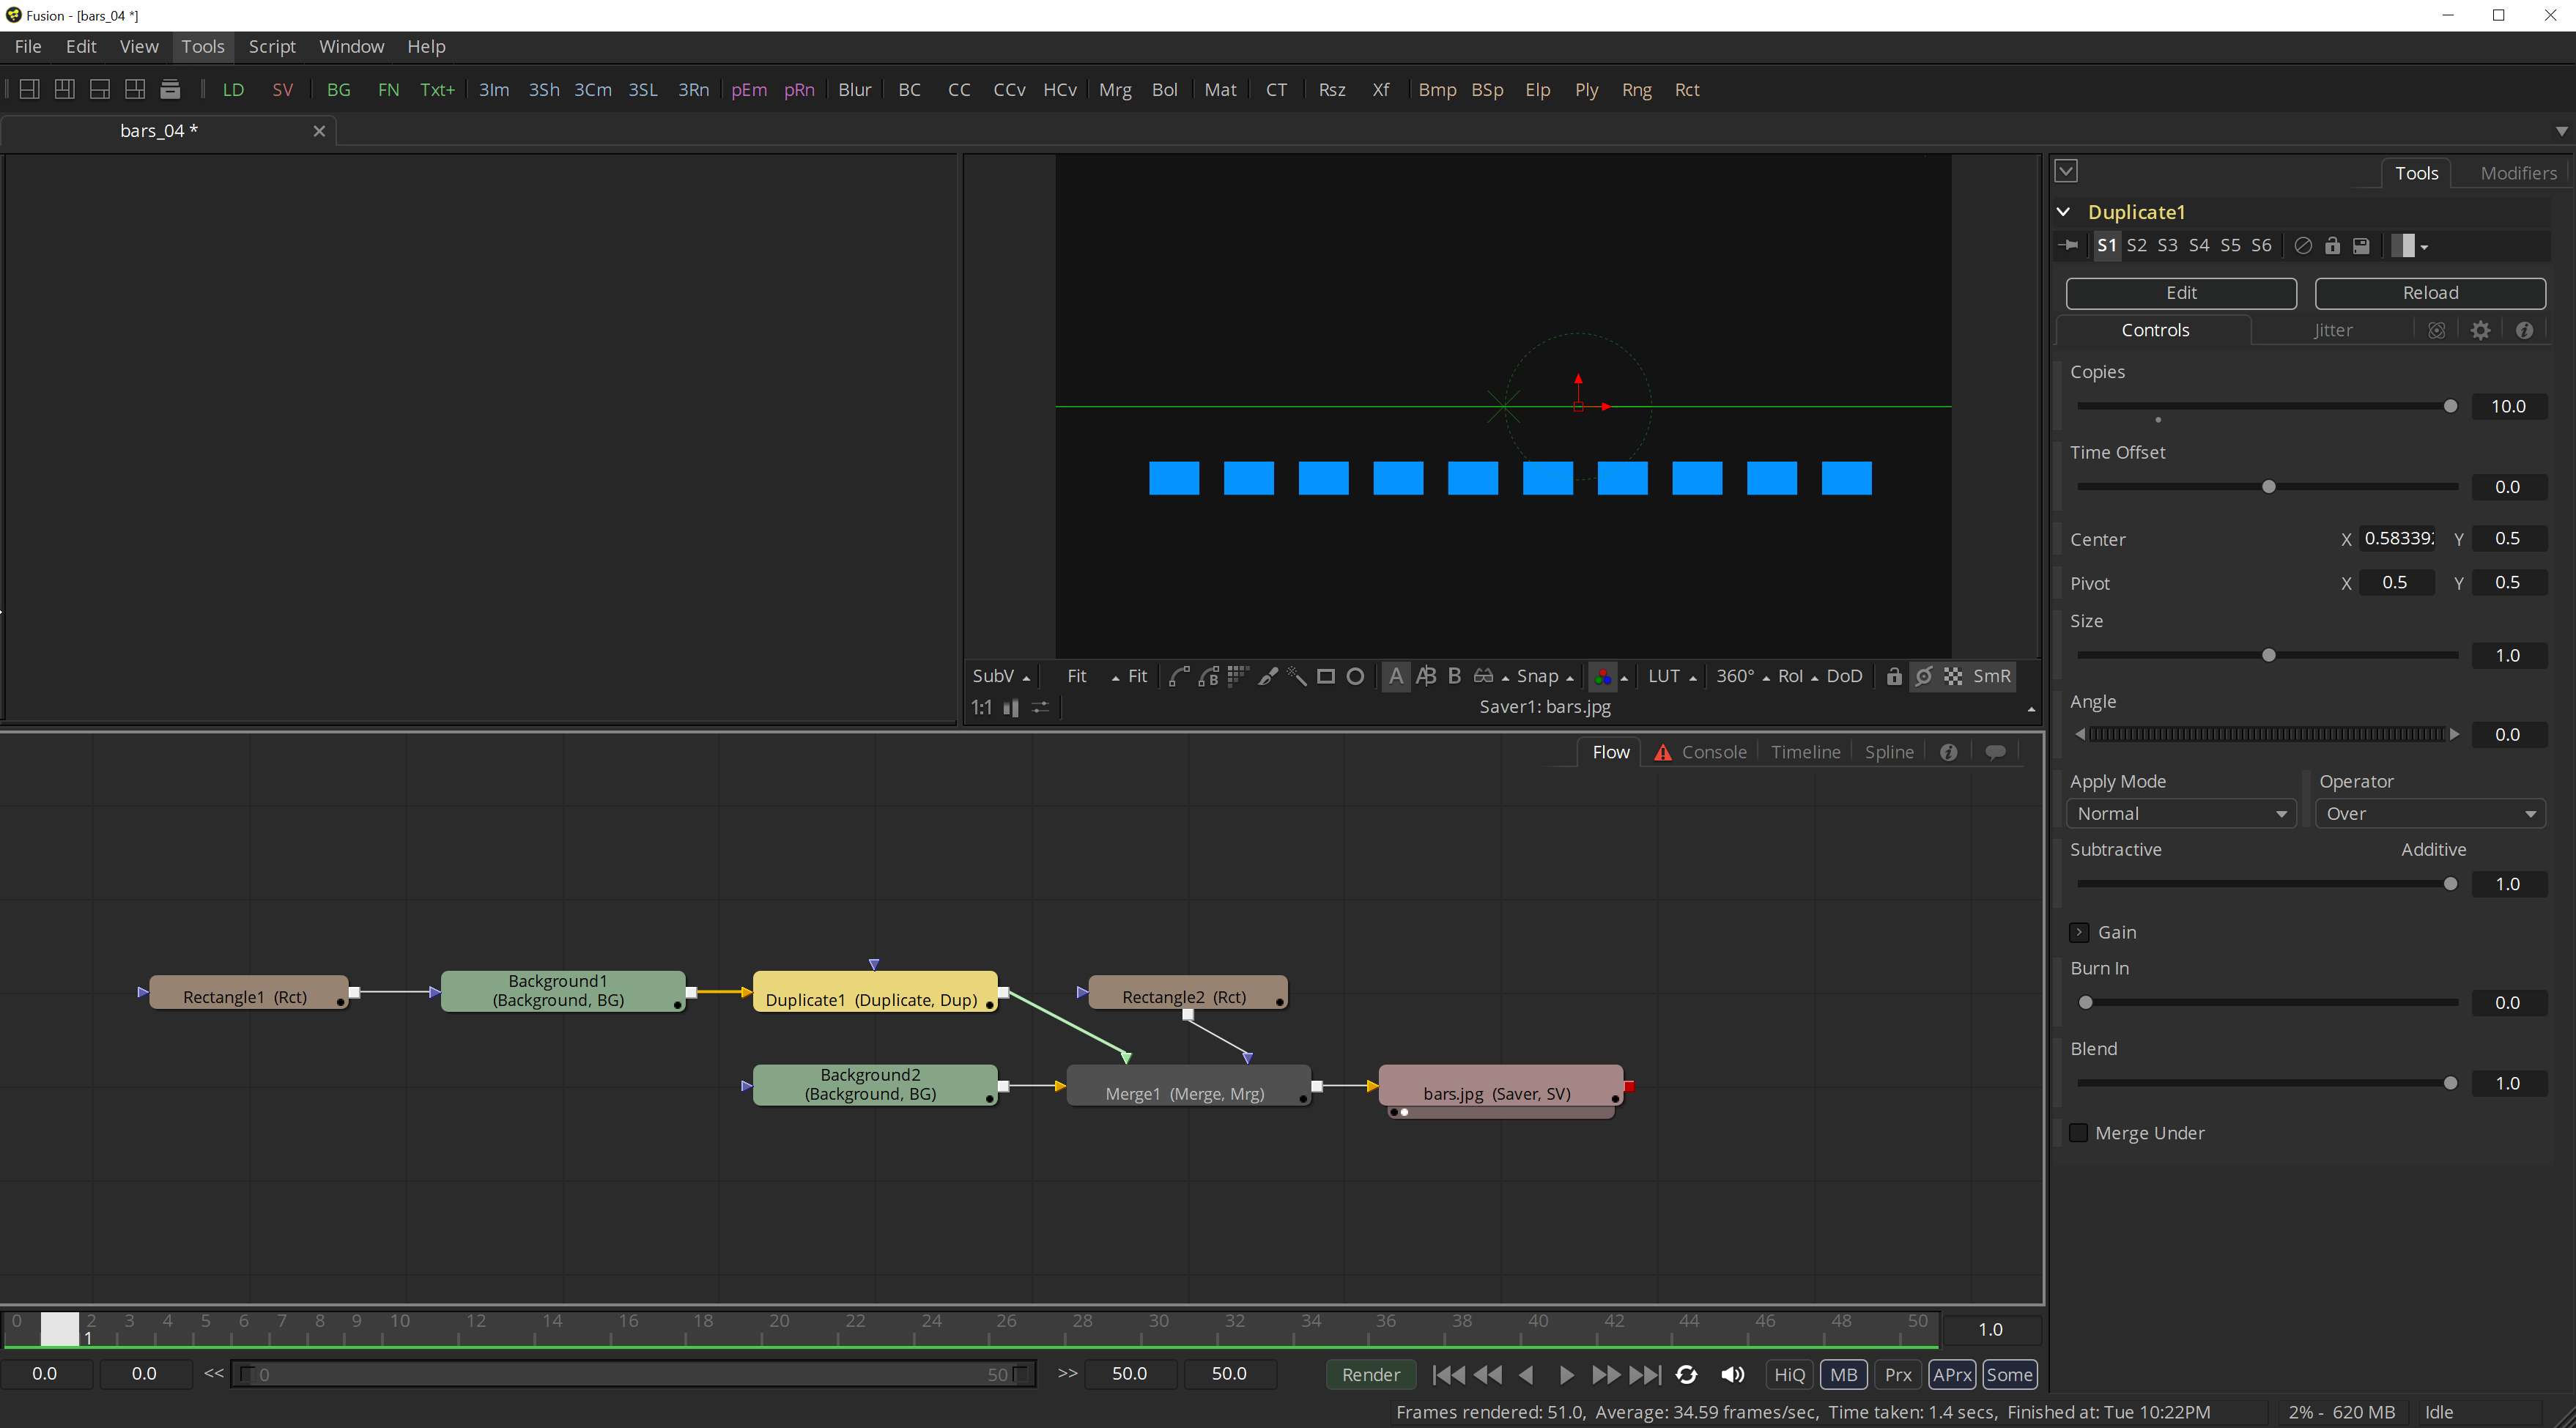2576x1428 pixels.
Task: Open the LUT dropdown menu
Action: [x=1672, y=676]
